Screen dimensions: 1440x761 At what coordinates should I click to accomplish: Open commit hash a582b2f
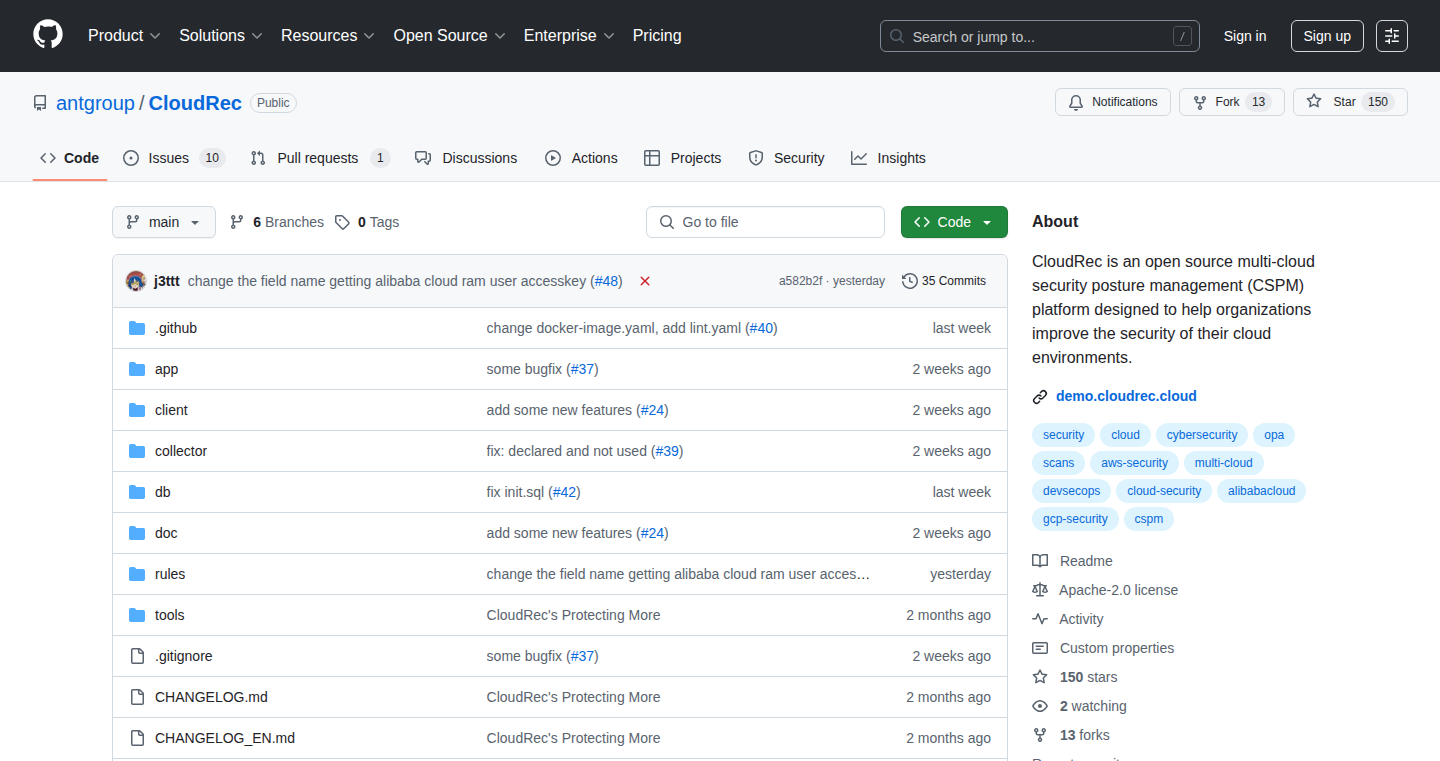pyautogui.click(x=800, y=281)
